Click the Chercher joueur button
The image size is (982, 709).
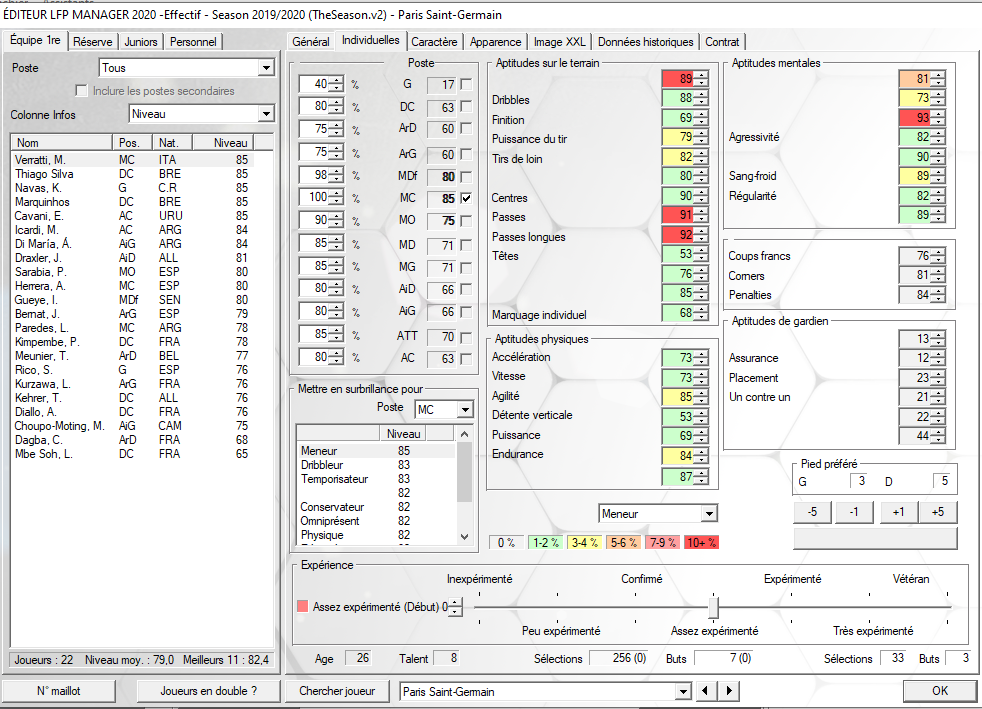[x=337, y=691]
